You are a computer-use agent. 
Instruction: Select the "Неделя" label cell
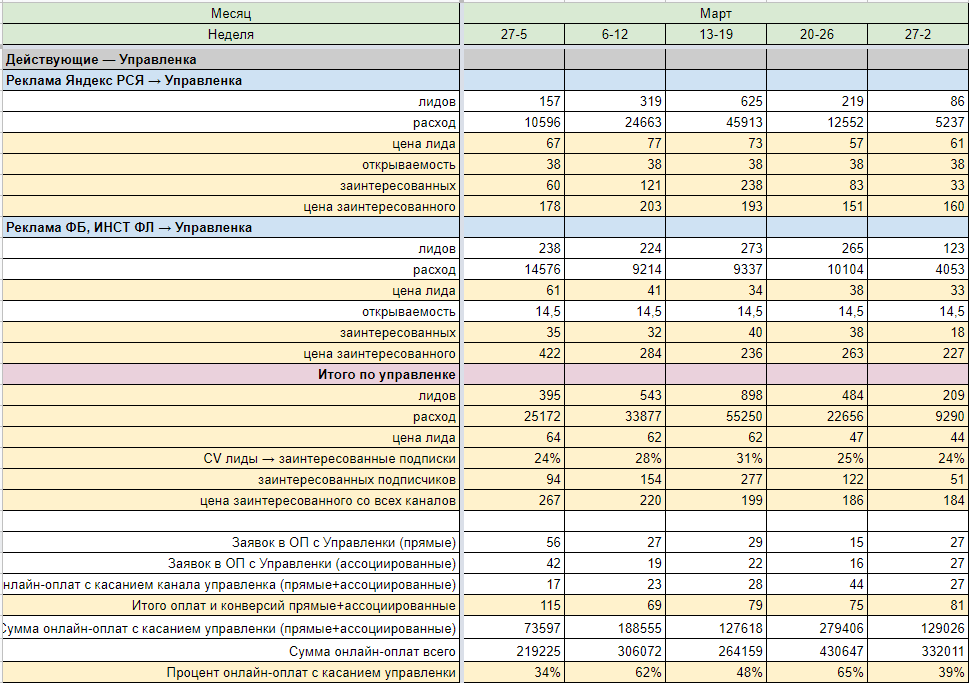click(230, 35)
